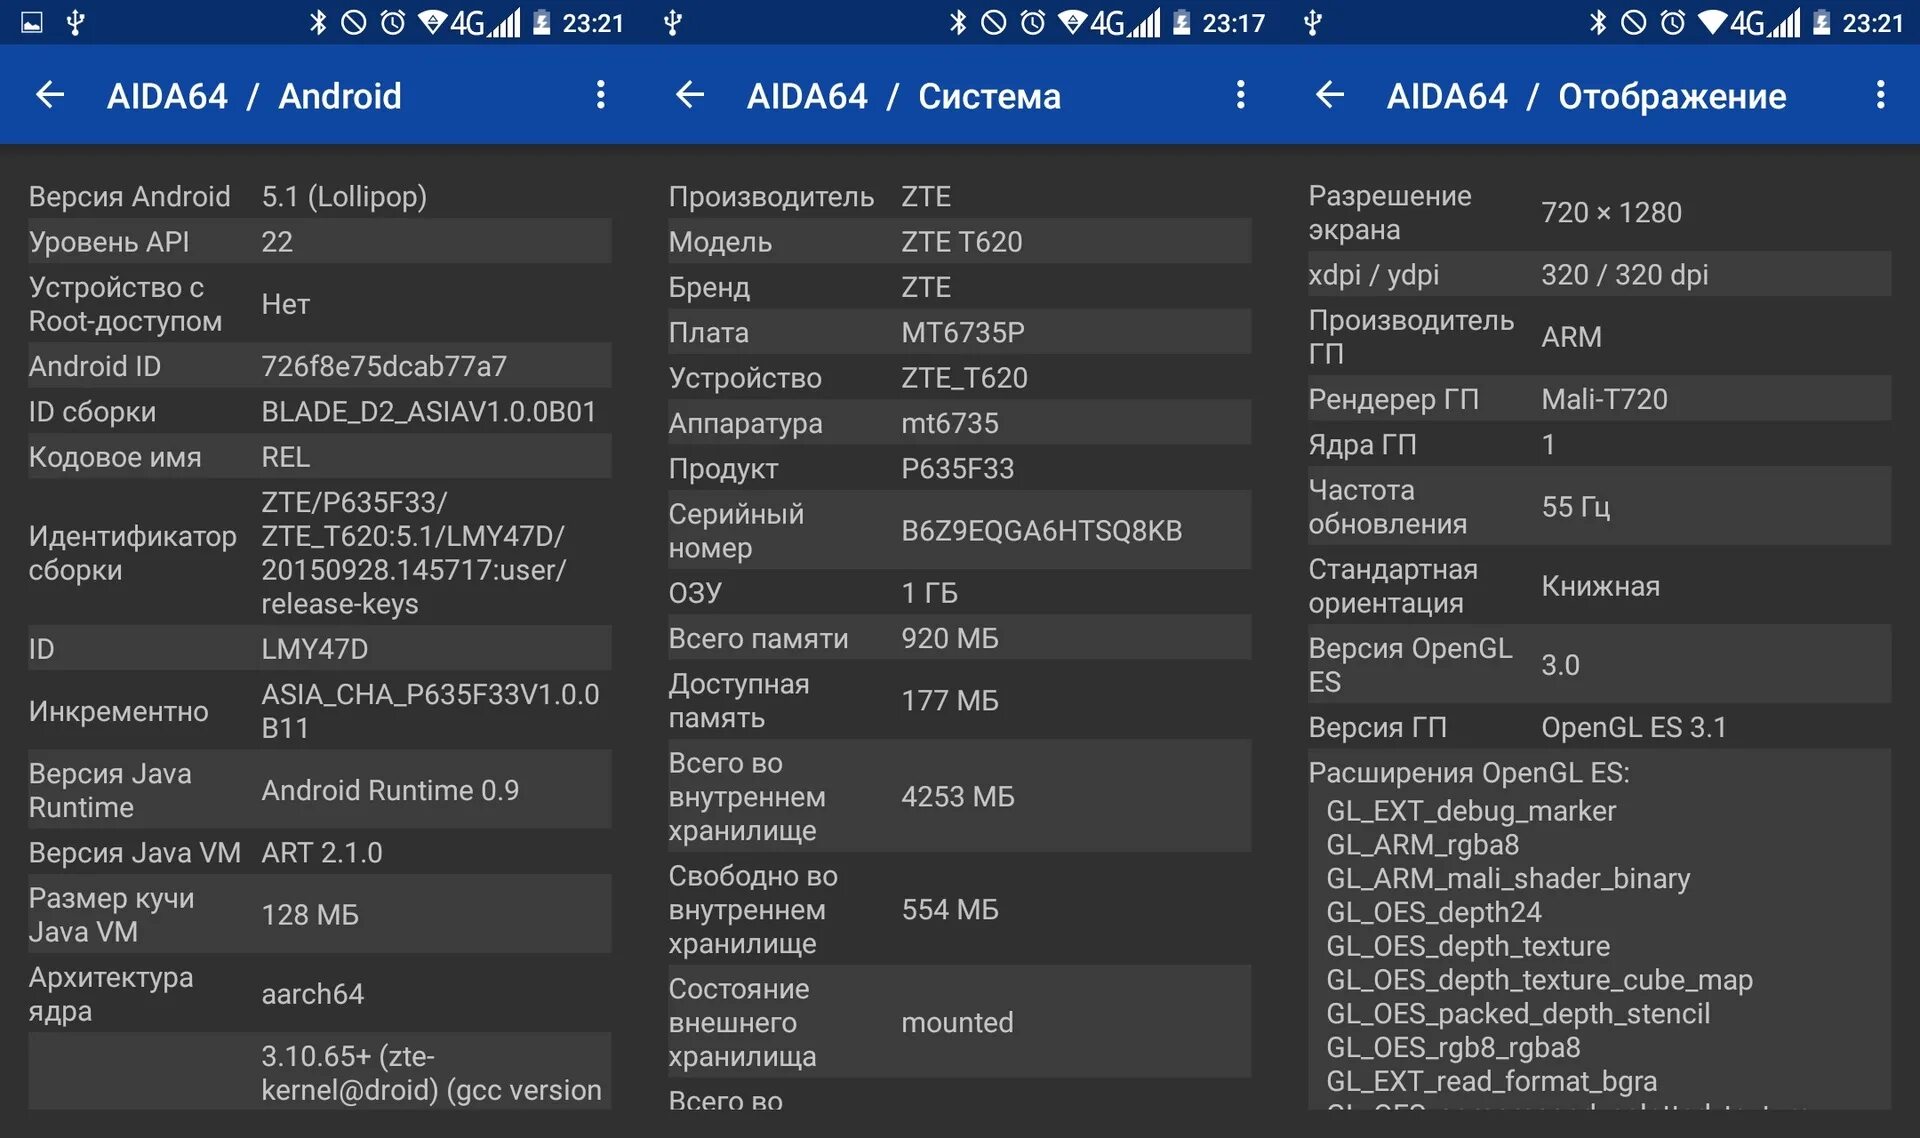The image size is (1920, 1138).
Task: Tap USB icon in right screen status bar
Action: pyautogui.click(x=1313, y=22)
